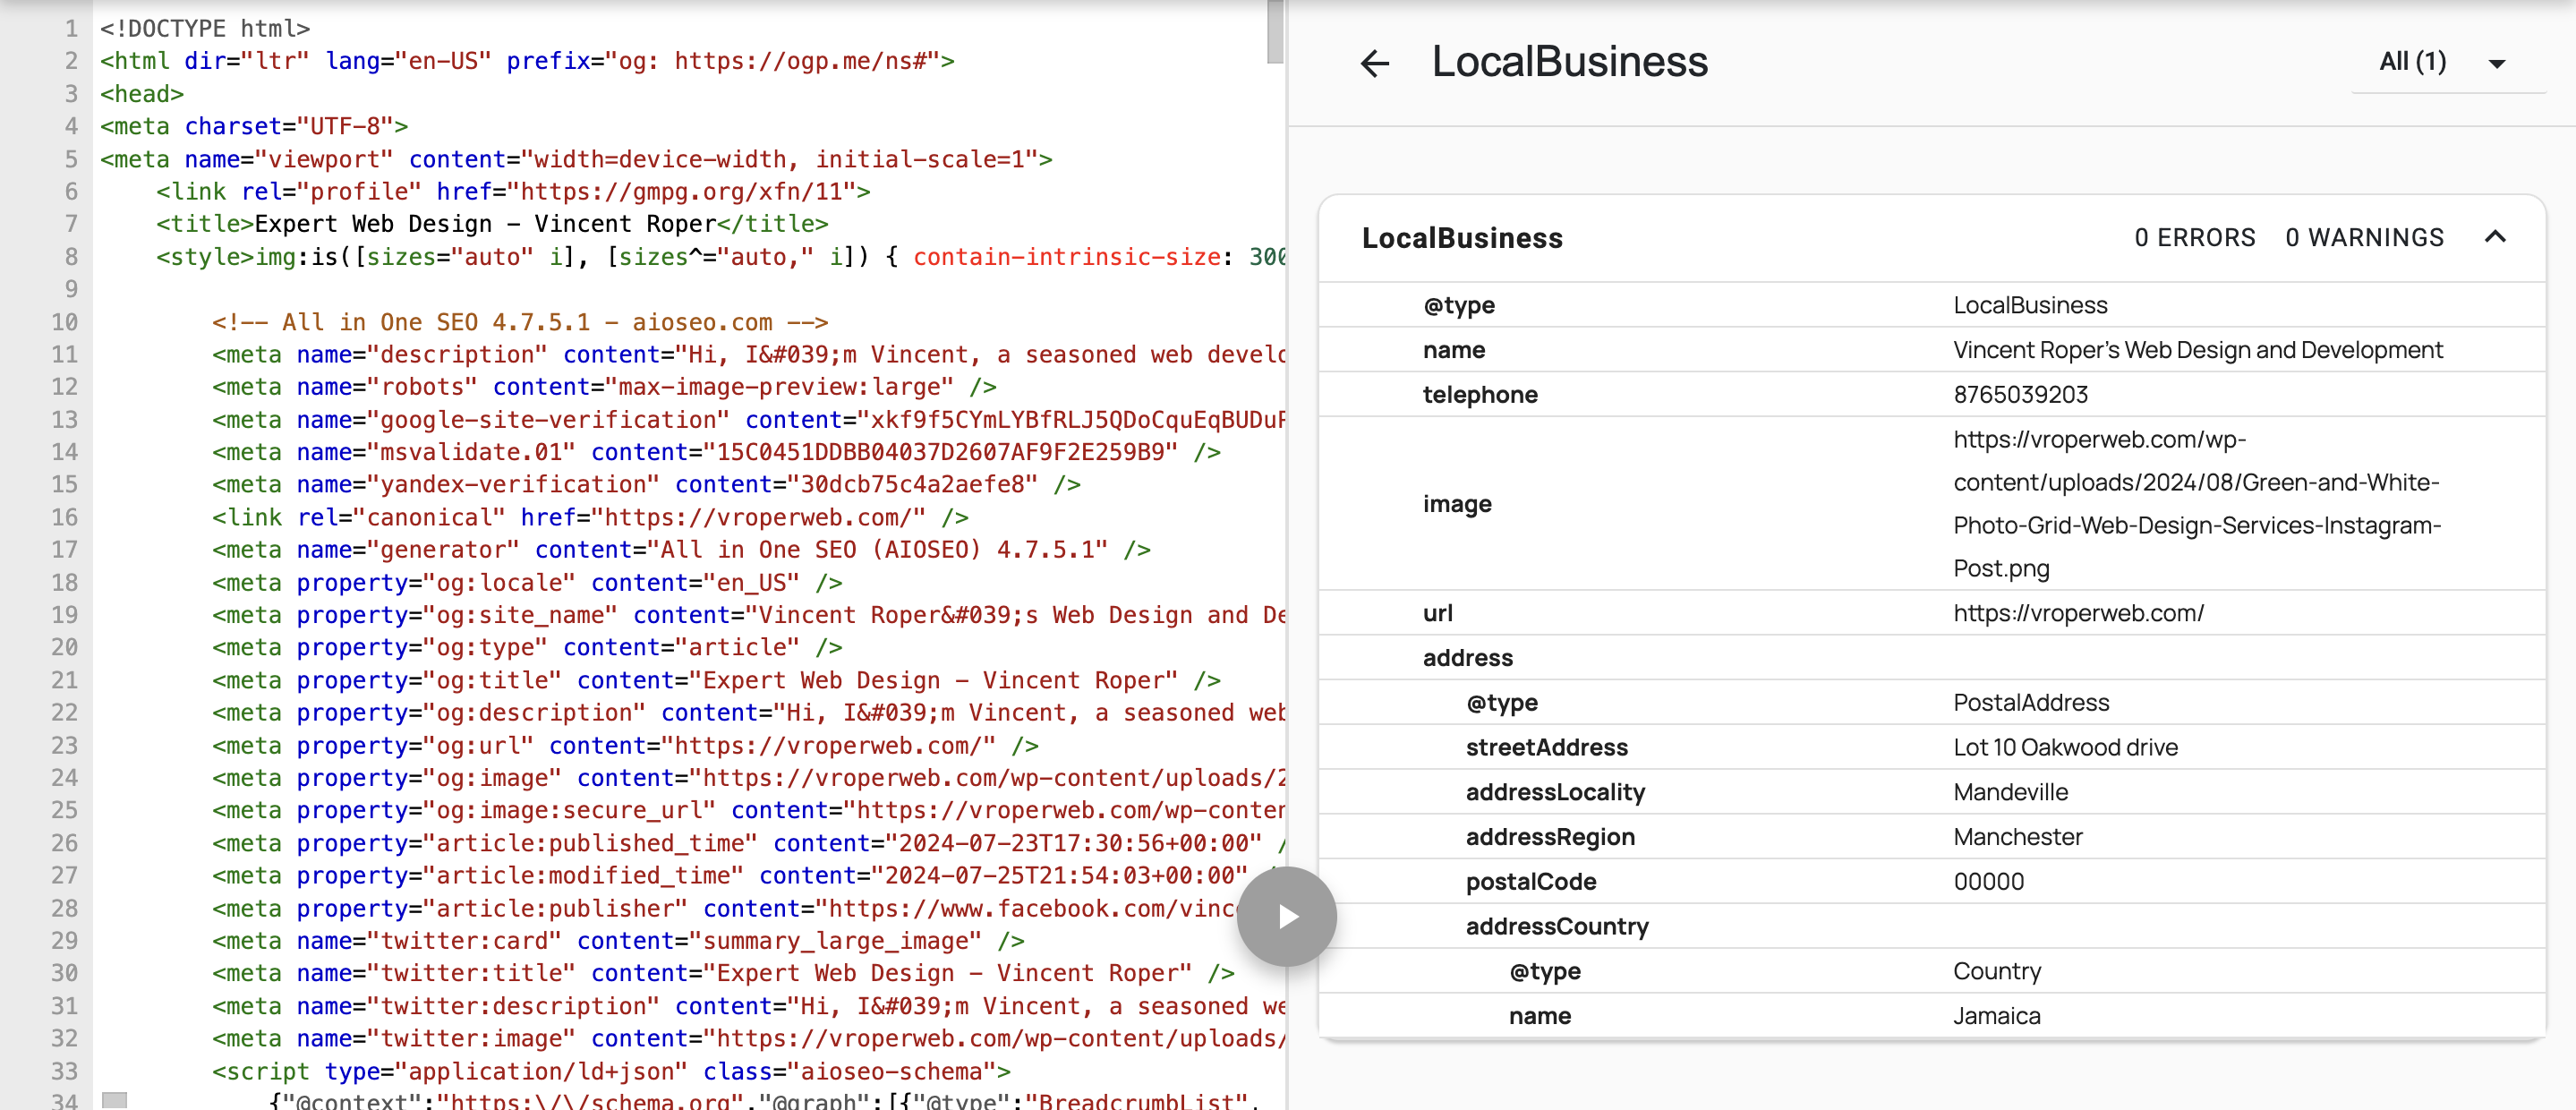Click the address property row label
Screen dimensions: 2576x1110
click(x=1468, y=657)
